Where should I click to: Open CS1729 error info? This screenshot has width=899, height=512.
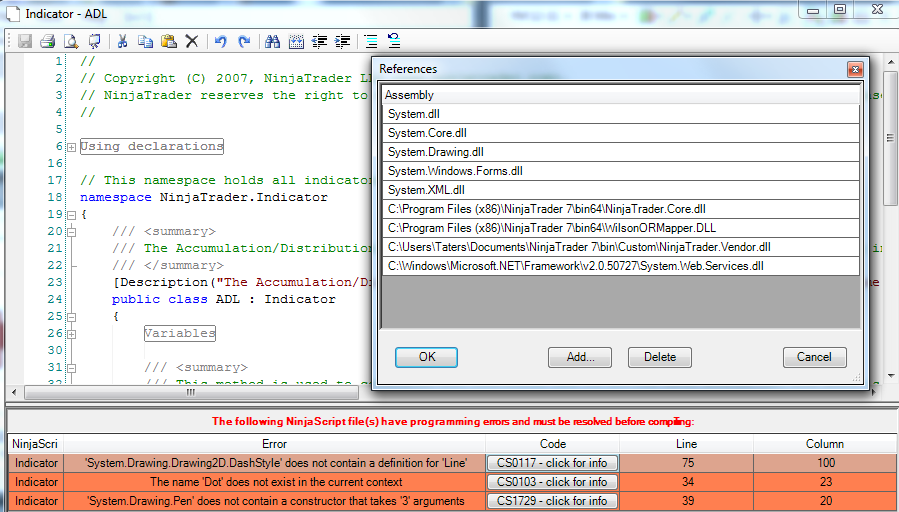tap(553, 501)
